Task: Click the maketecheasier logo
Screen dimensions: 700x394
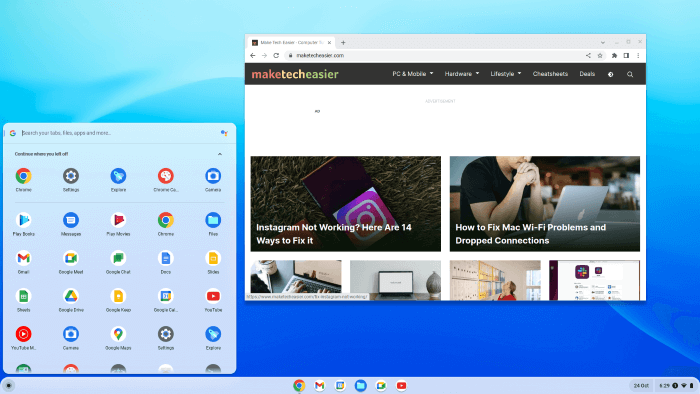Action: click(295, 74)
